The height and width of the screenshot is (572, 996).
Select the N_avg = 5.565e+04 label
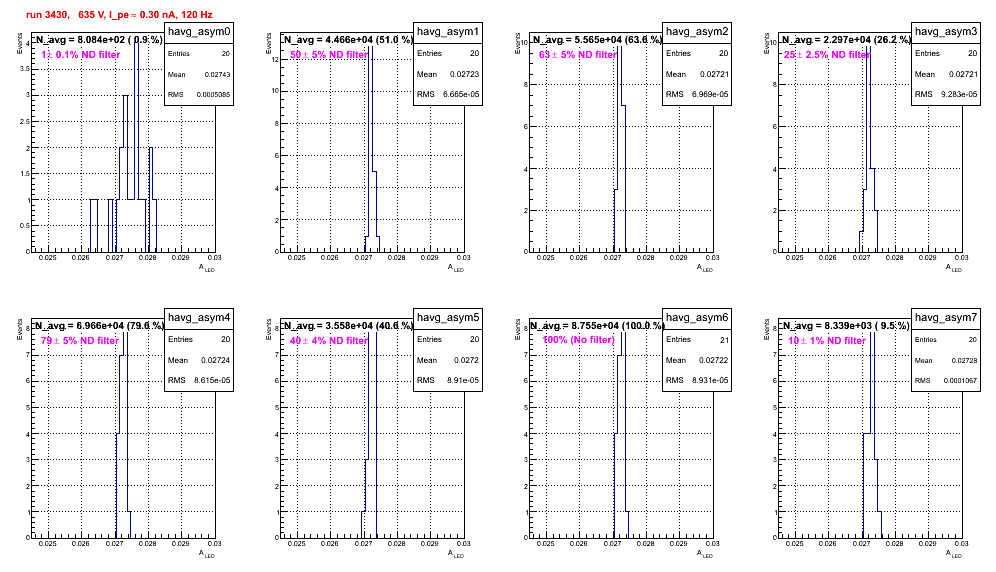(x=597, y=40)
